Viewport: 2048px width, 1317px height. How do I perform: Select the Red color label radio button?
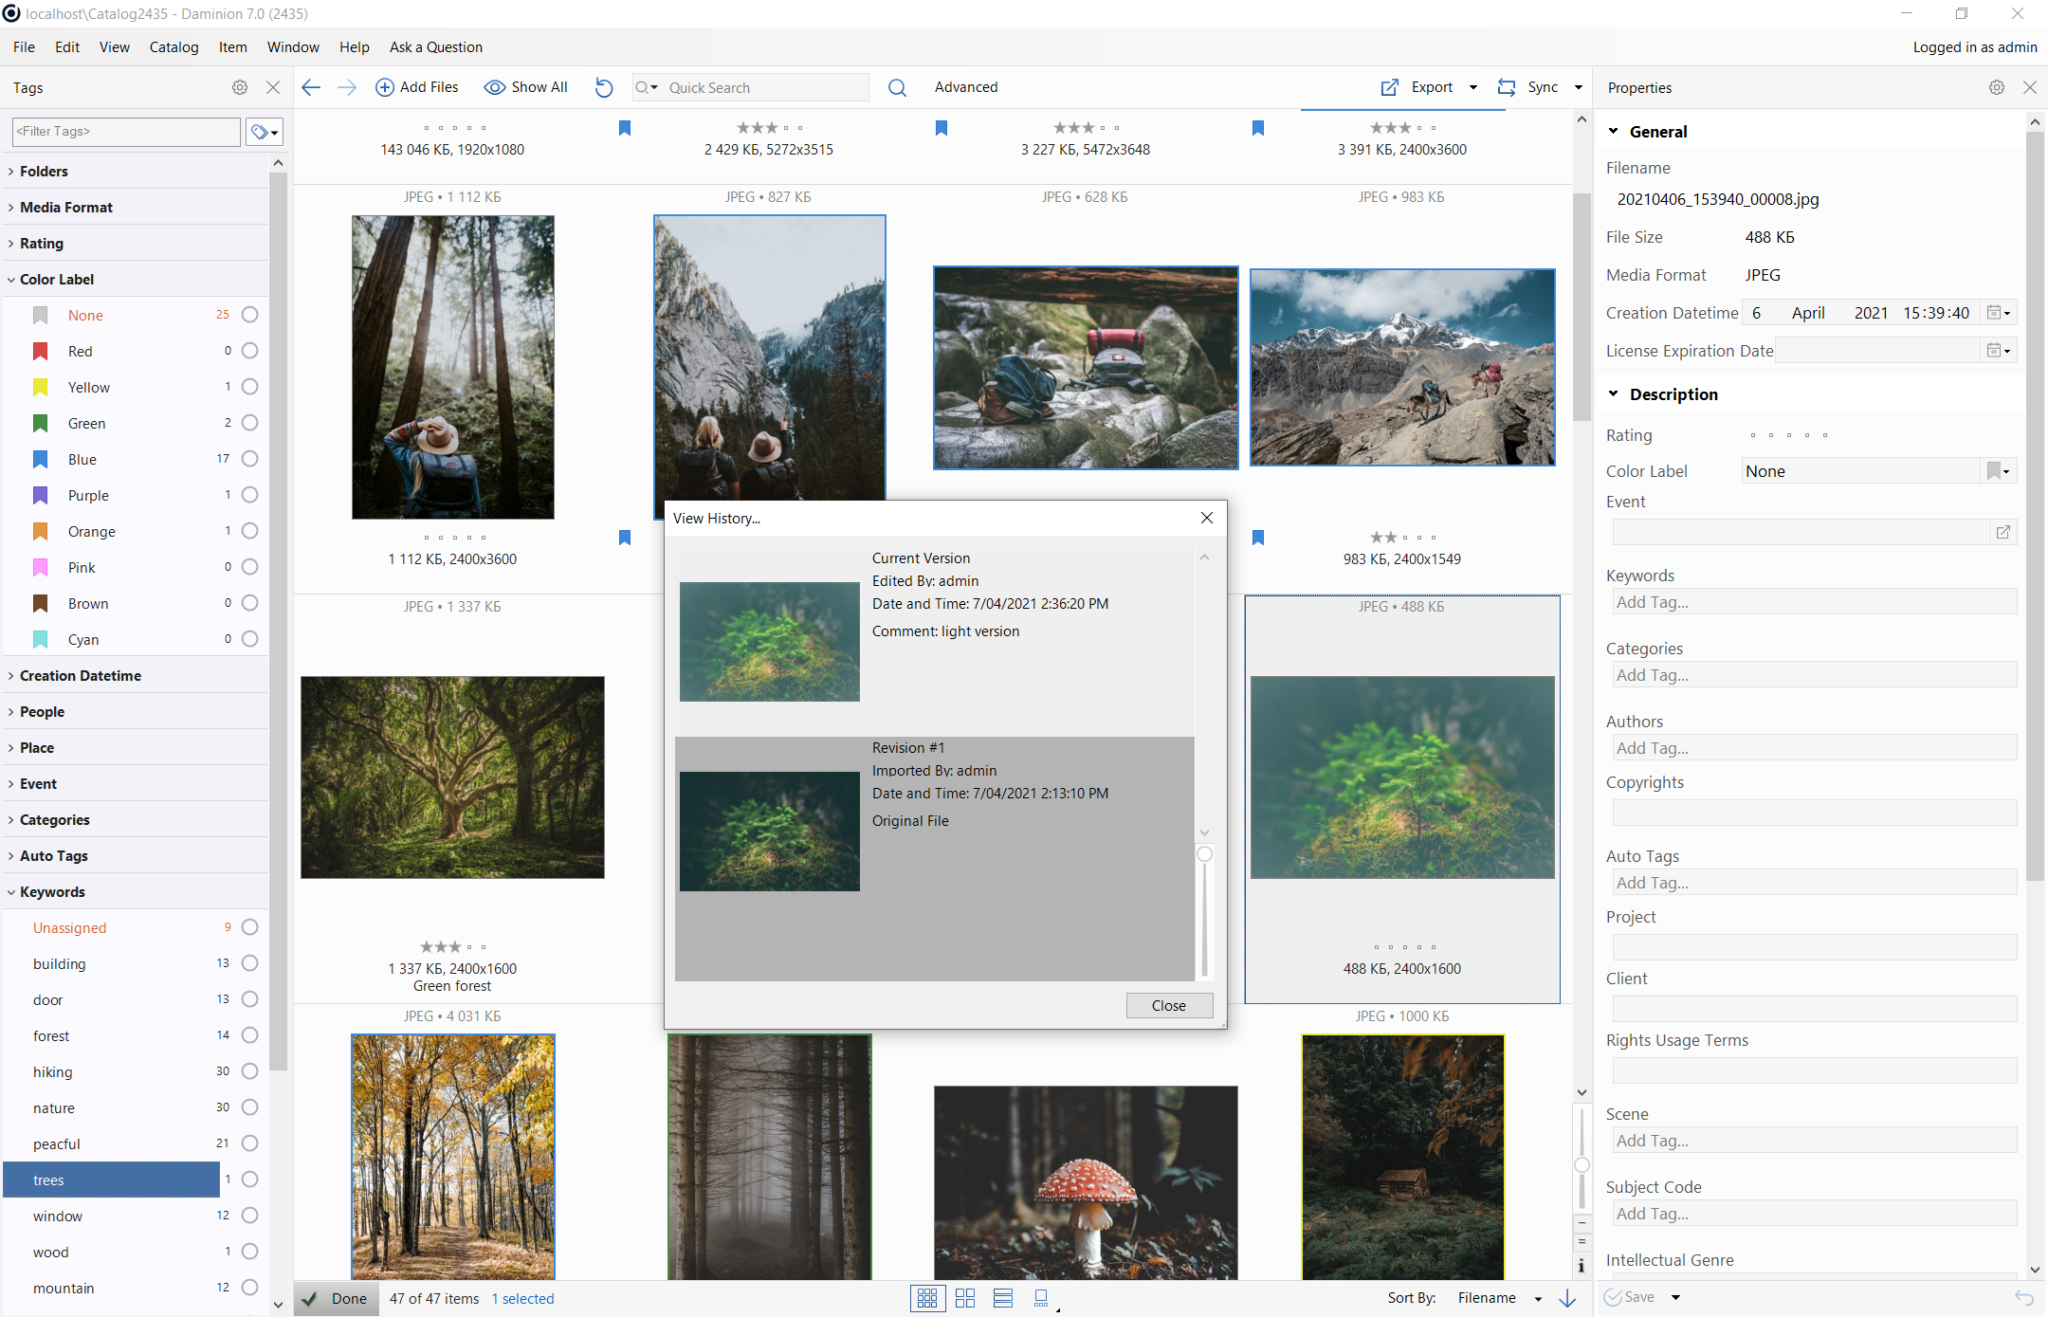[249, 350]
